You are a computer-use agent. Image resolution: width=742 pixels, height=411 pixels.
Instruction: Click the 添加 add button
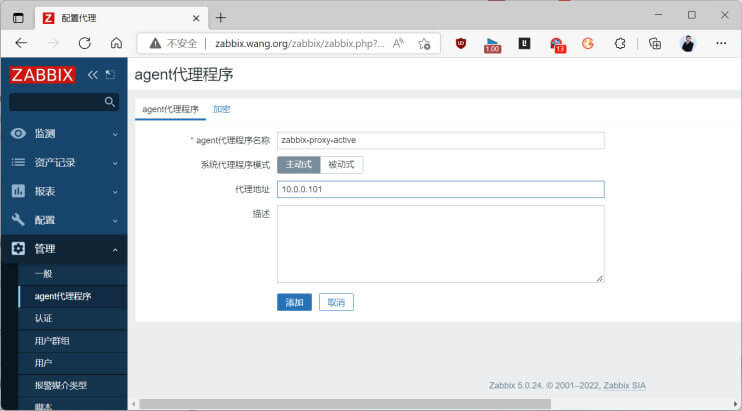pyautogui.click(x=294, y=302)
